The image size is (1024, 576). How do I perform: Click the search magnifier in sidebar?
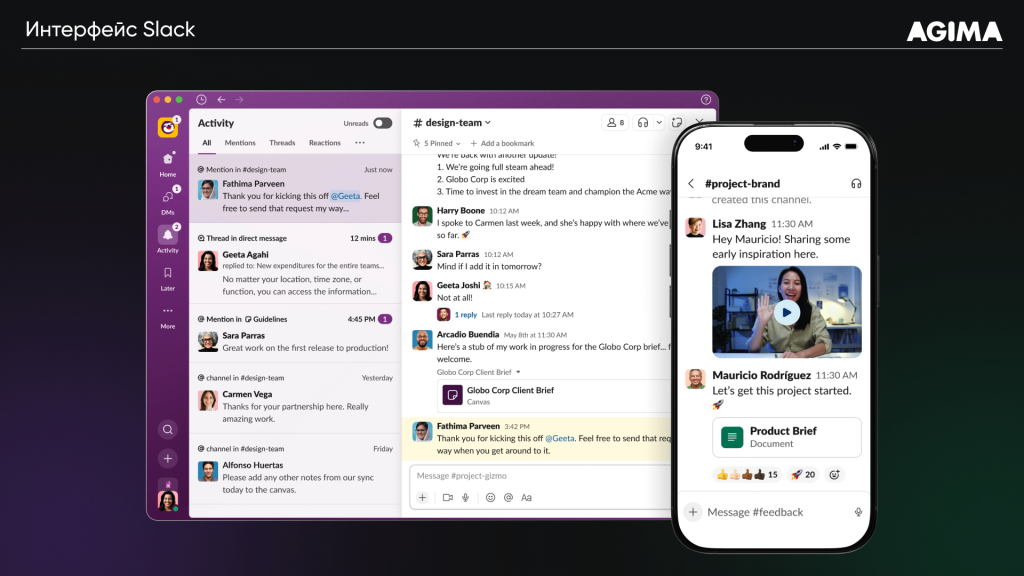[168, 430]
